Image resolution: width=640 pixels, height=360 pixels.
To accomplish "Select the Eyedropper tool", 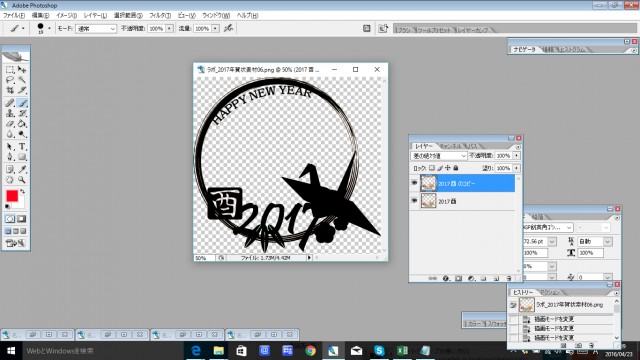I will tap(22, 169).
